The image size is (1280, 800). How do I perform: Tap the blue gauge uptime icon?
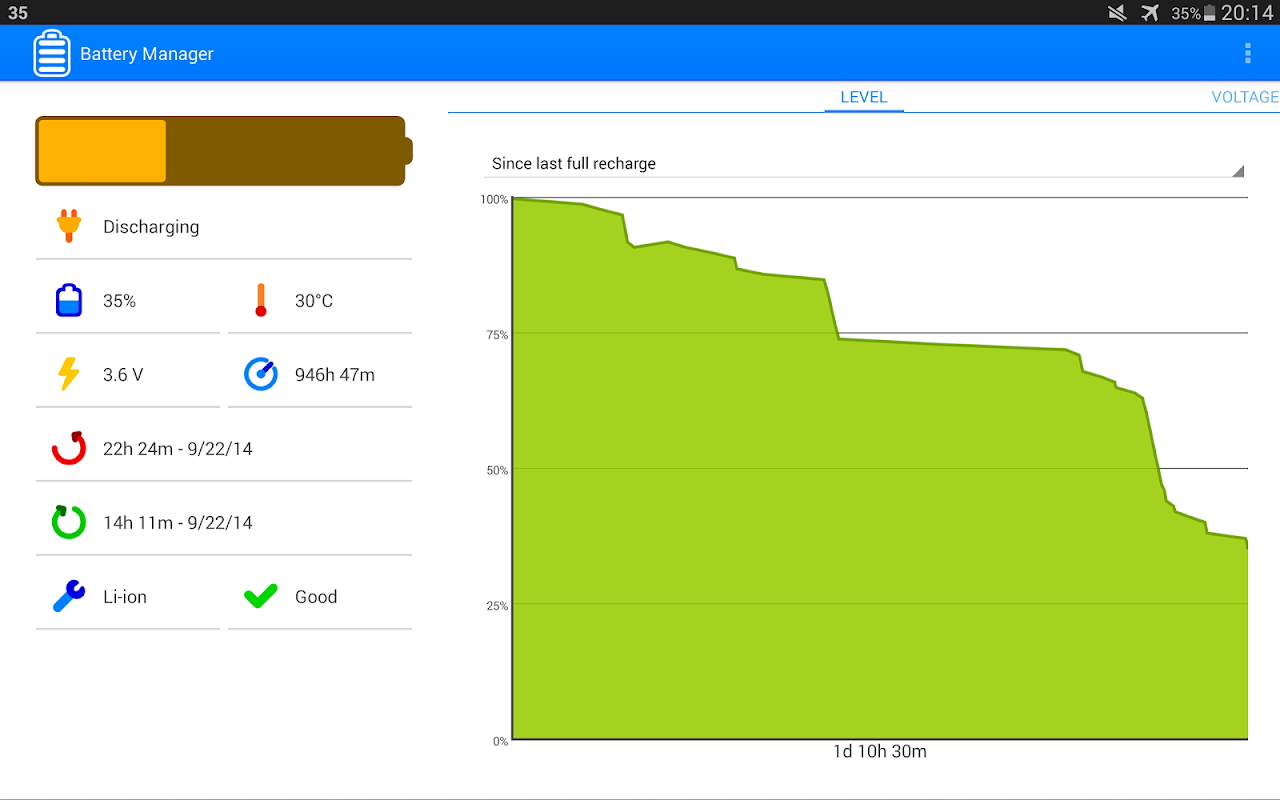tap(261, 374)
